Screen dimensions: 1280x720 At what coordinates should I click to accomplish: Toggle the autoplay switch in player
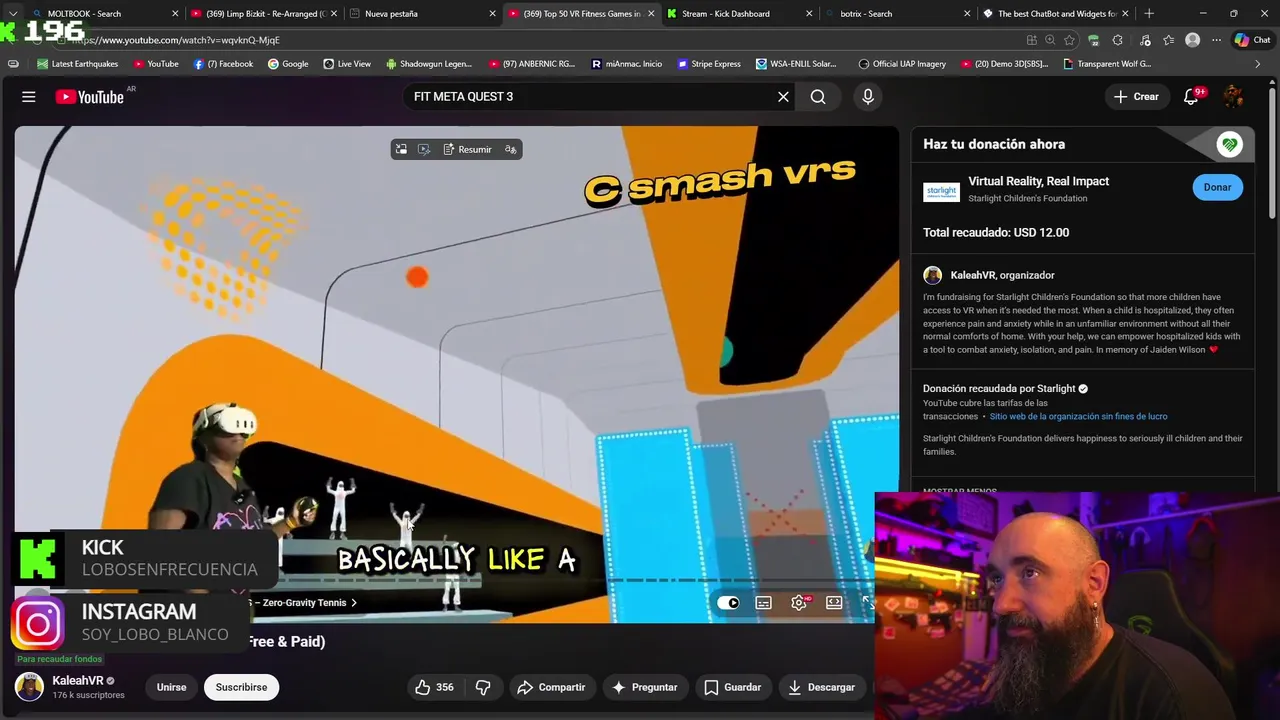tap(729, 603)
